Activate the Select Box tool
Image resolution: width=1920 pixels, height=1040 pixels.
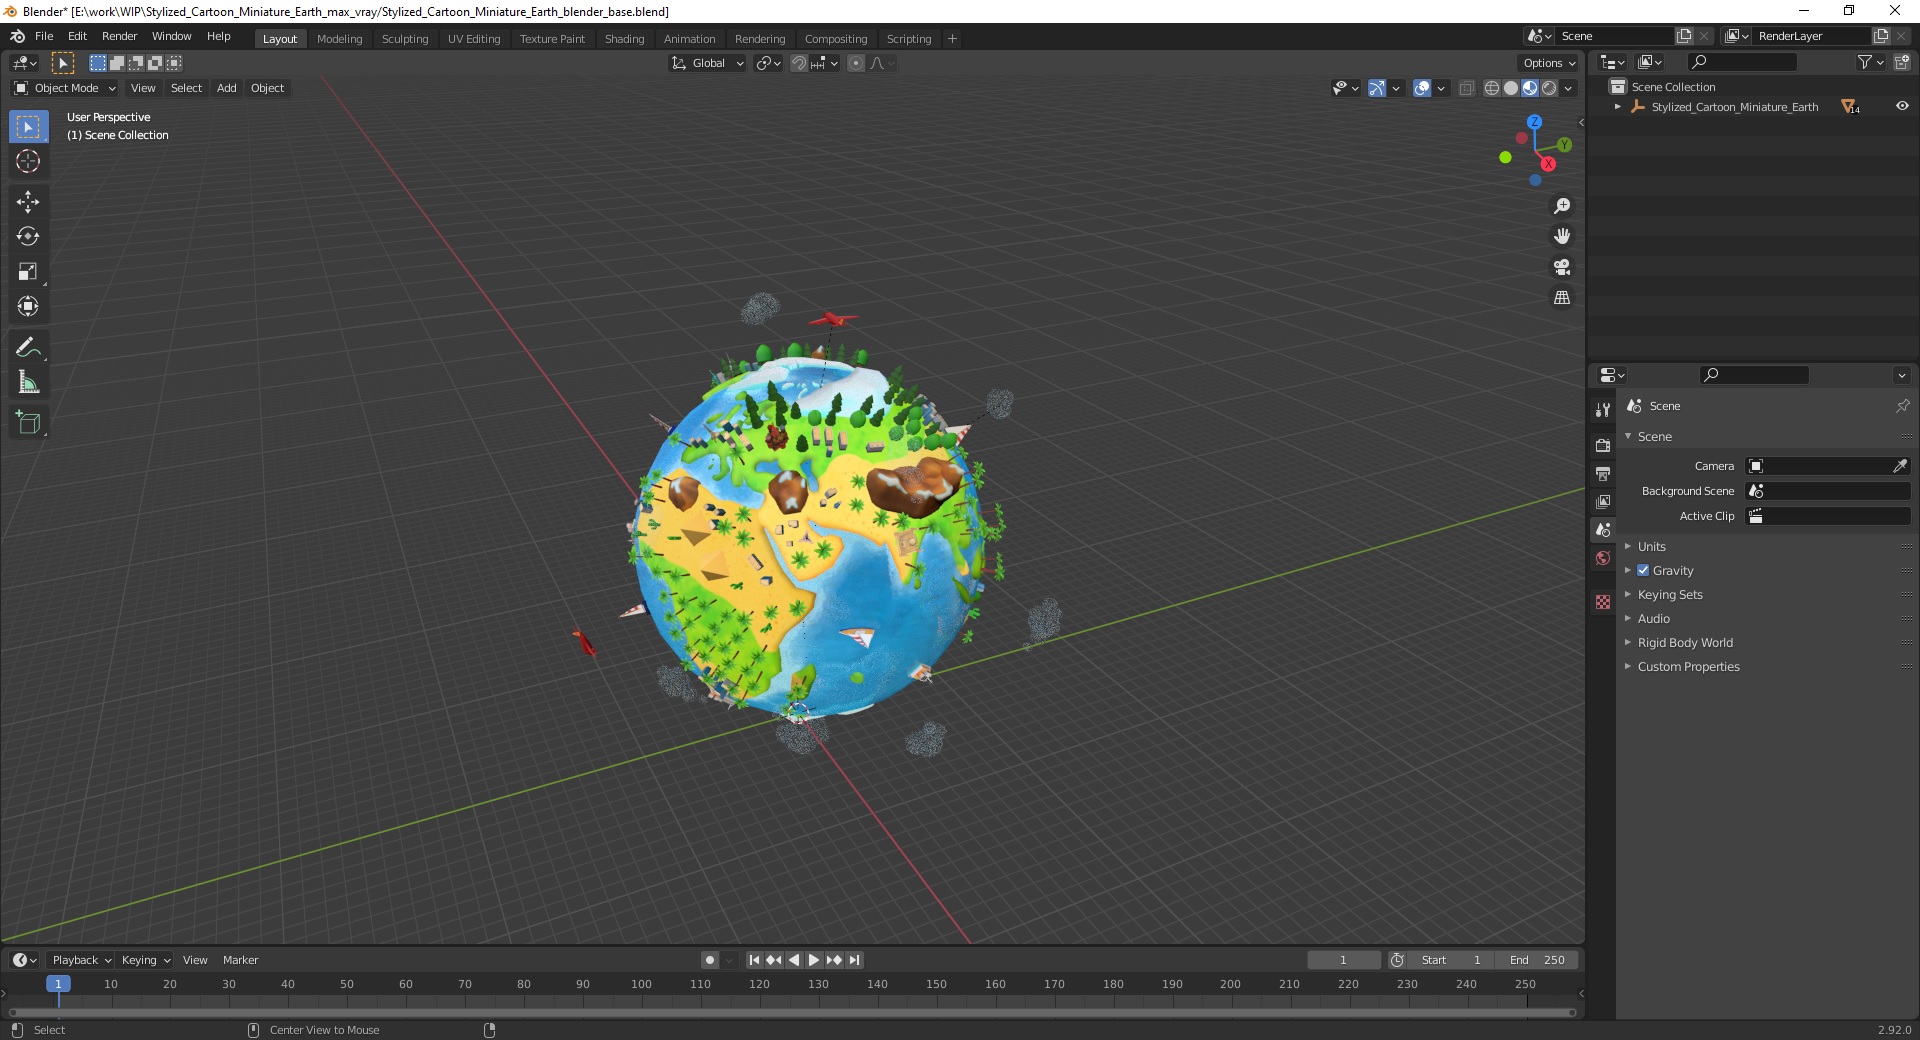[x=28, y=126]
